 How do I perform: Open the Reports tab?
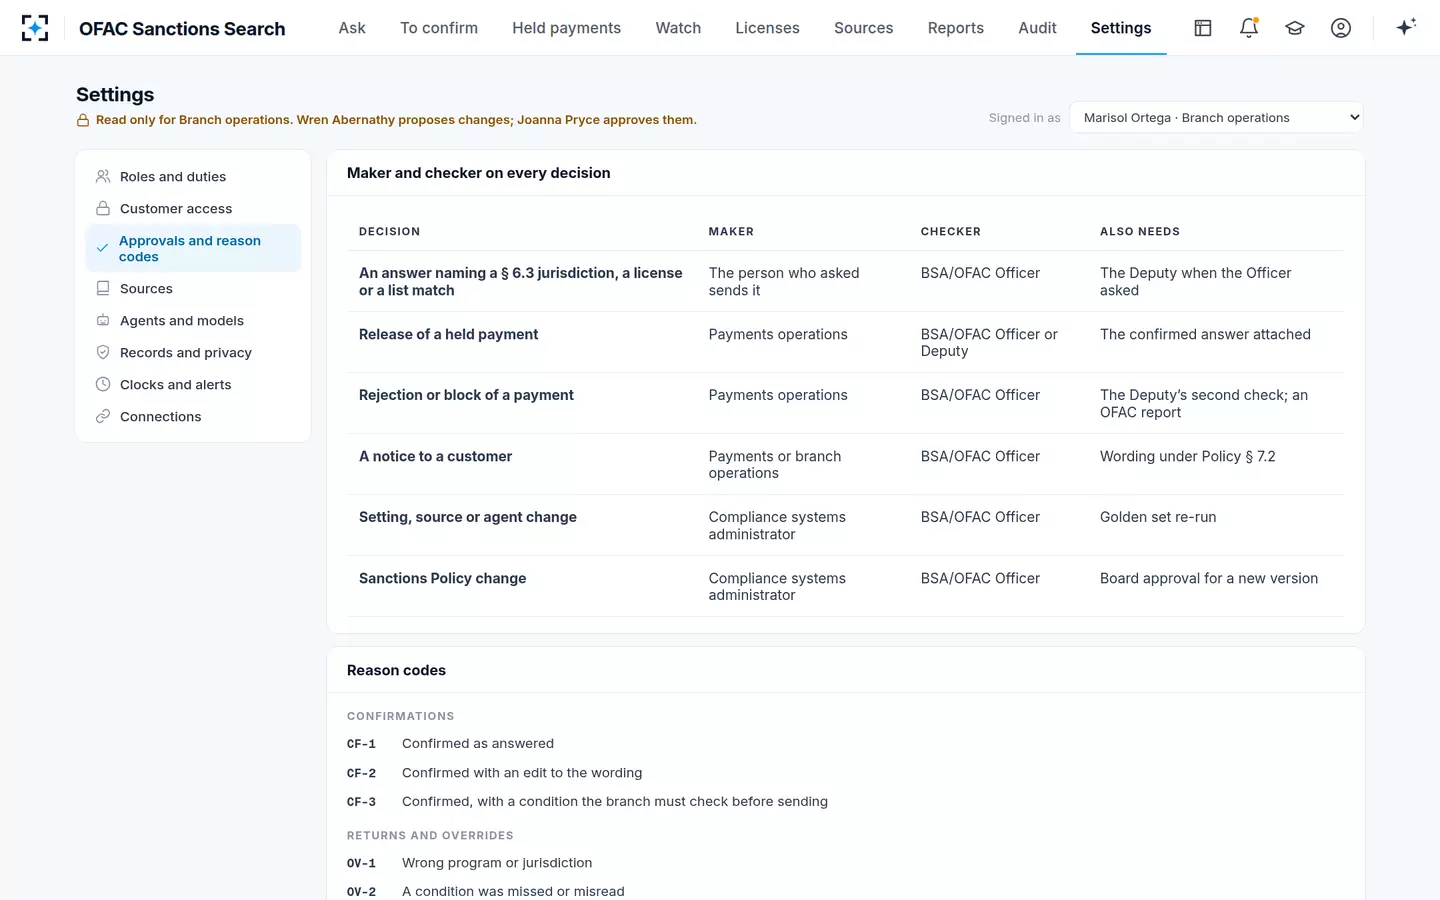pos(956,28)
